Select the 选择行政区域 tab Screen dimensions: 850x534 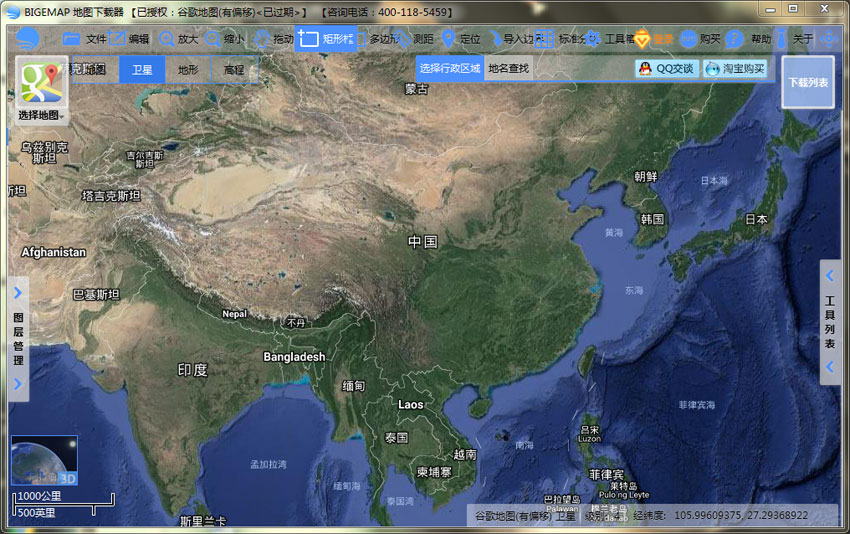point(450,68)
